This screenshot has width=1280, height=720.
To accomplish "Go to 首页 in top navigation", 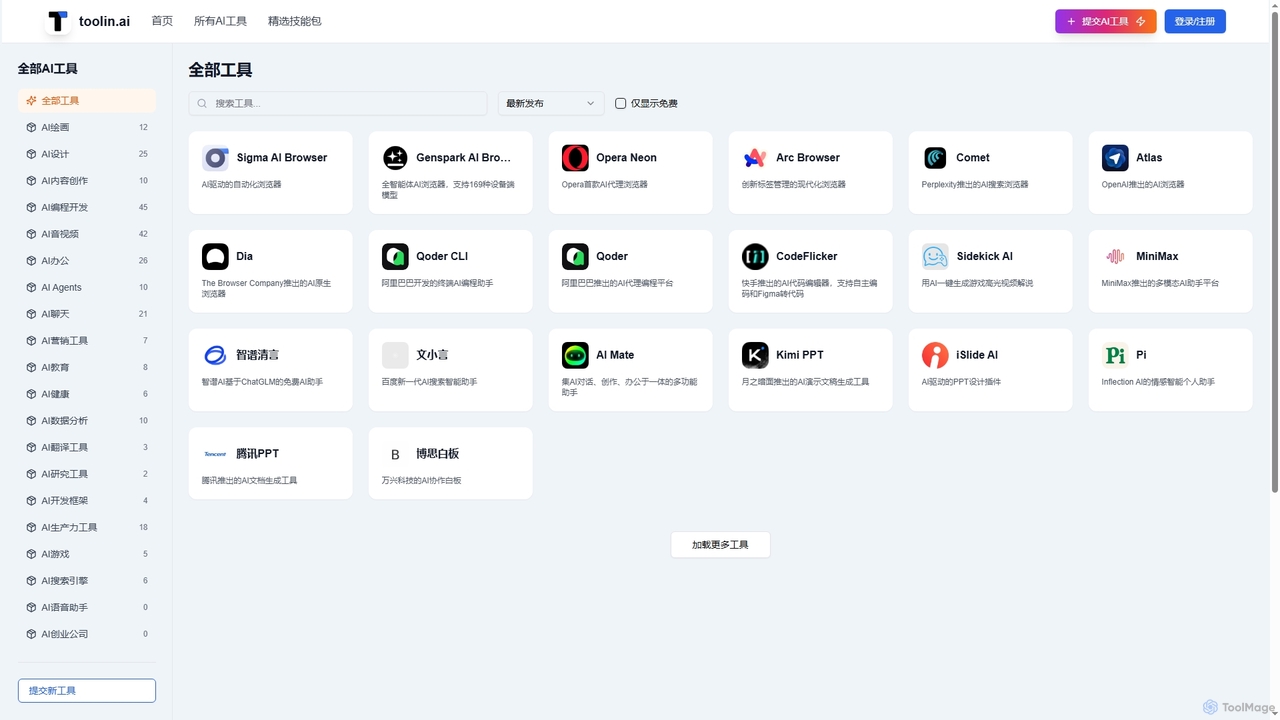I will point(162,21).
